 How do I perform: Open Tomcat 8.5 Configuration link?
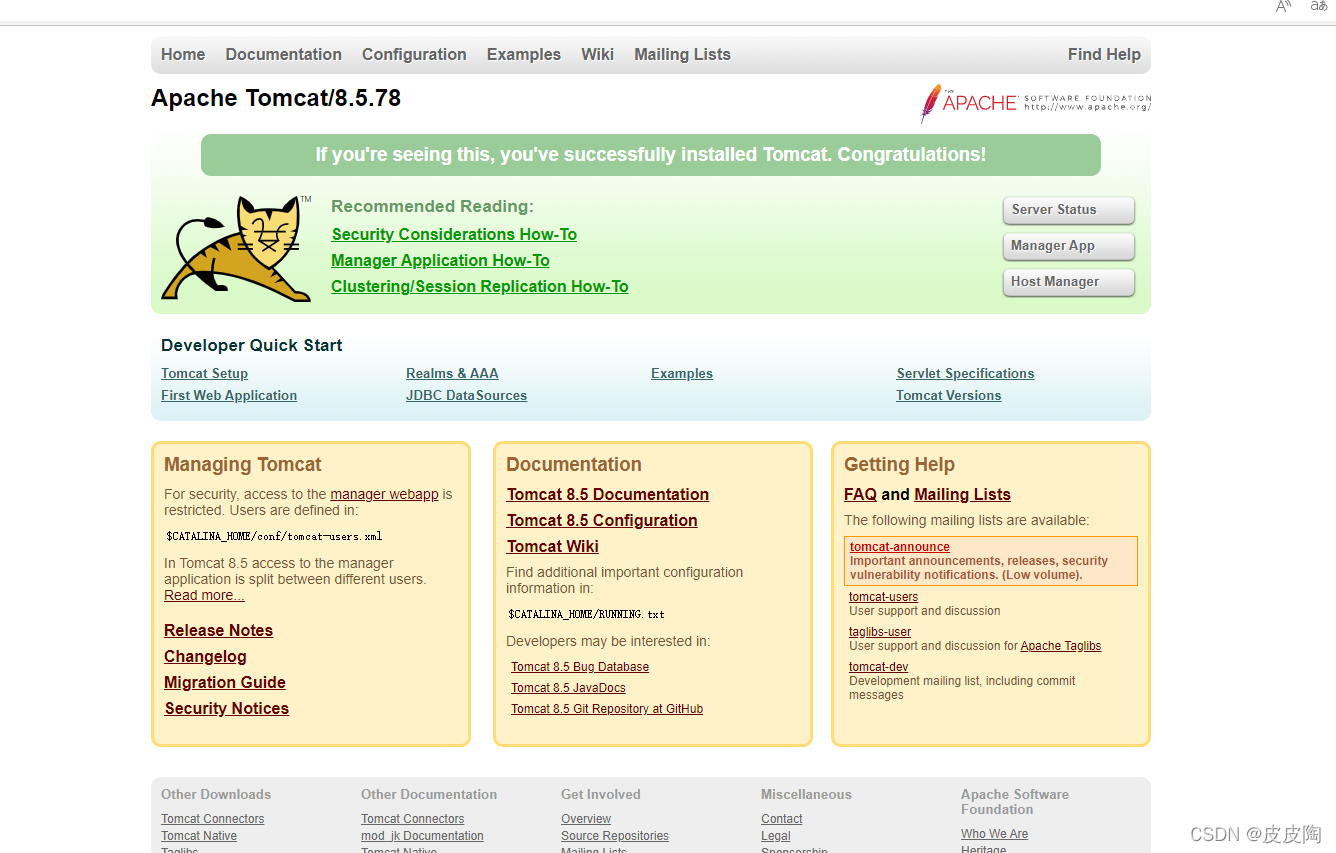(x=602, y=521)
